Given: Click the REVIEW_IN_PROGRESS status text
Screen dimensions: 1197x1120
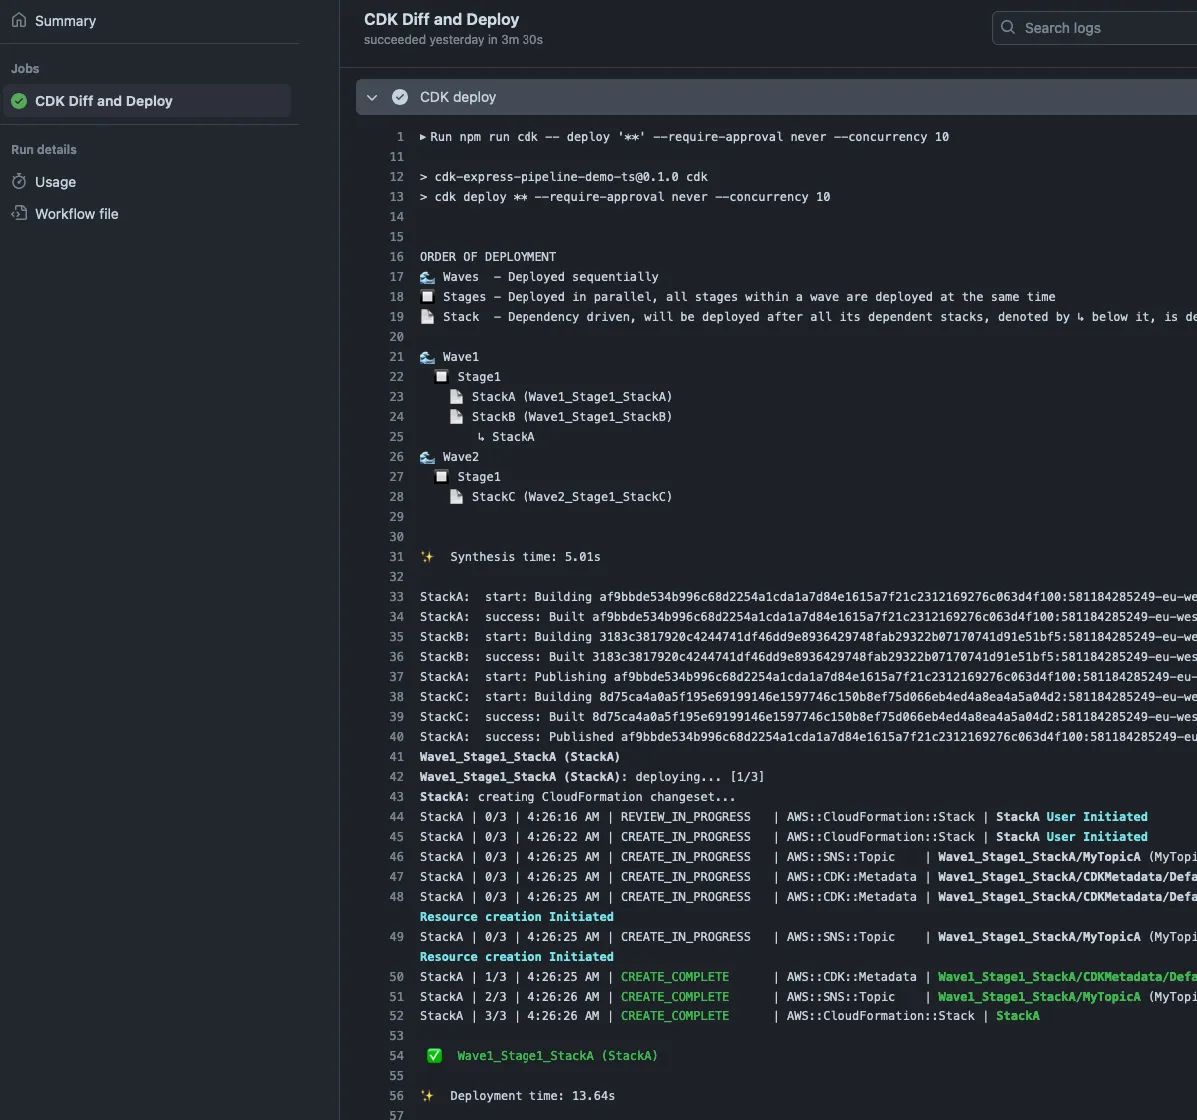Looking at the screenshot, I should (x=686, y=817).
